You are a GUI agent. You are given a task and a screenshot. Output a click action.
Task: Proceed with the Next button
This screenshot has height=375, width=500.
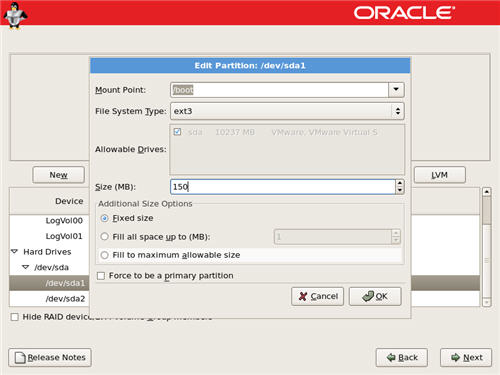click(466, 358)
